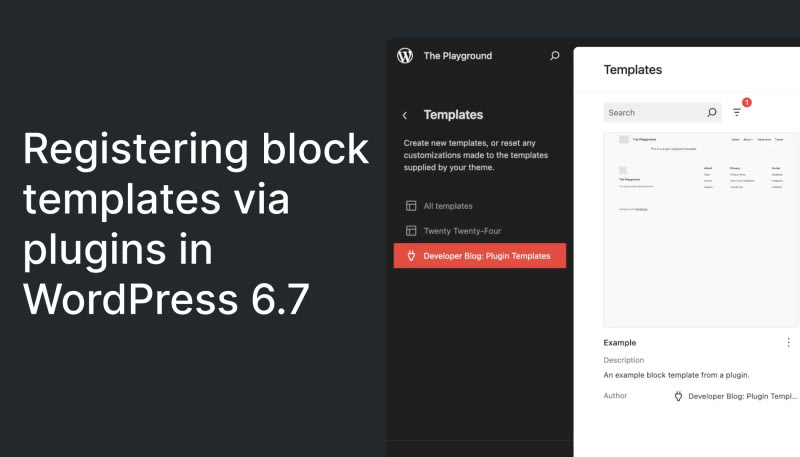This screenshot has height=457, width=800.
Task: Click the plugin icon in the highlighted sidebar item
Action: (x=411, y=256)
